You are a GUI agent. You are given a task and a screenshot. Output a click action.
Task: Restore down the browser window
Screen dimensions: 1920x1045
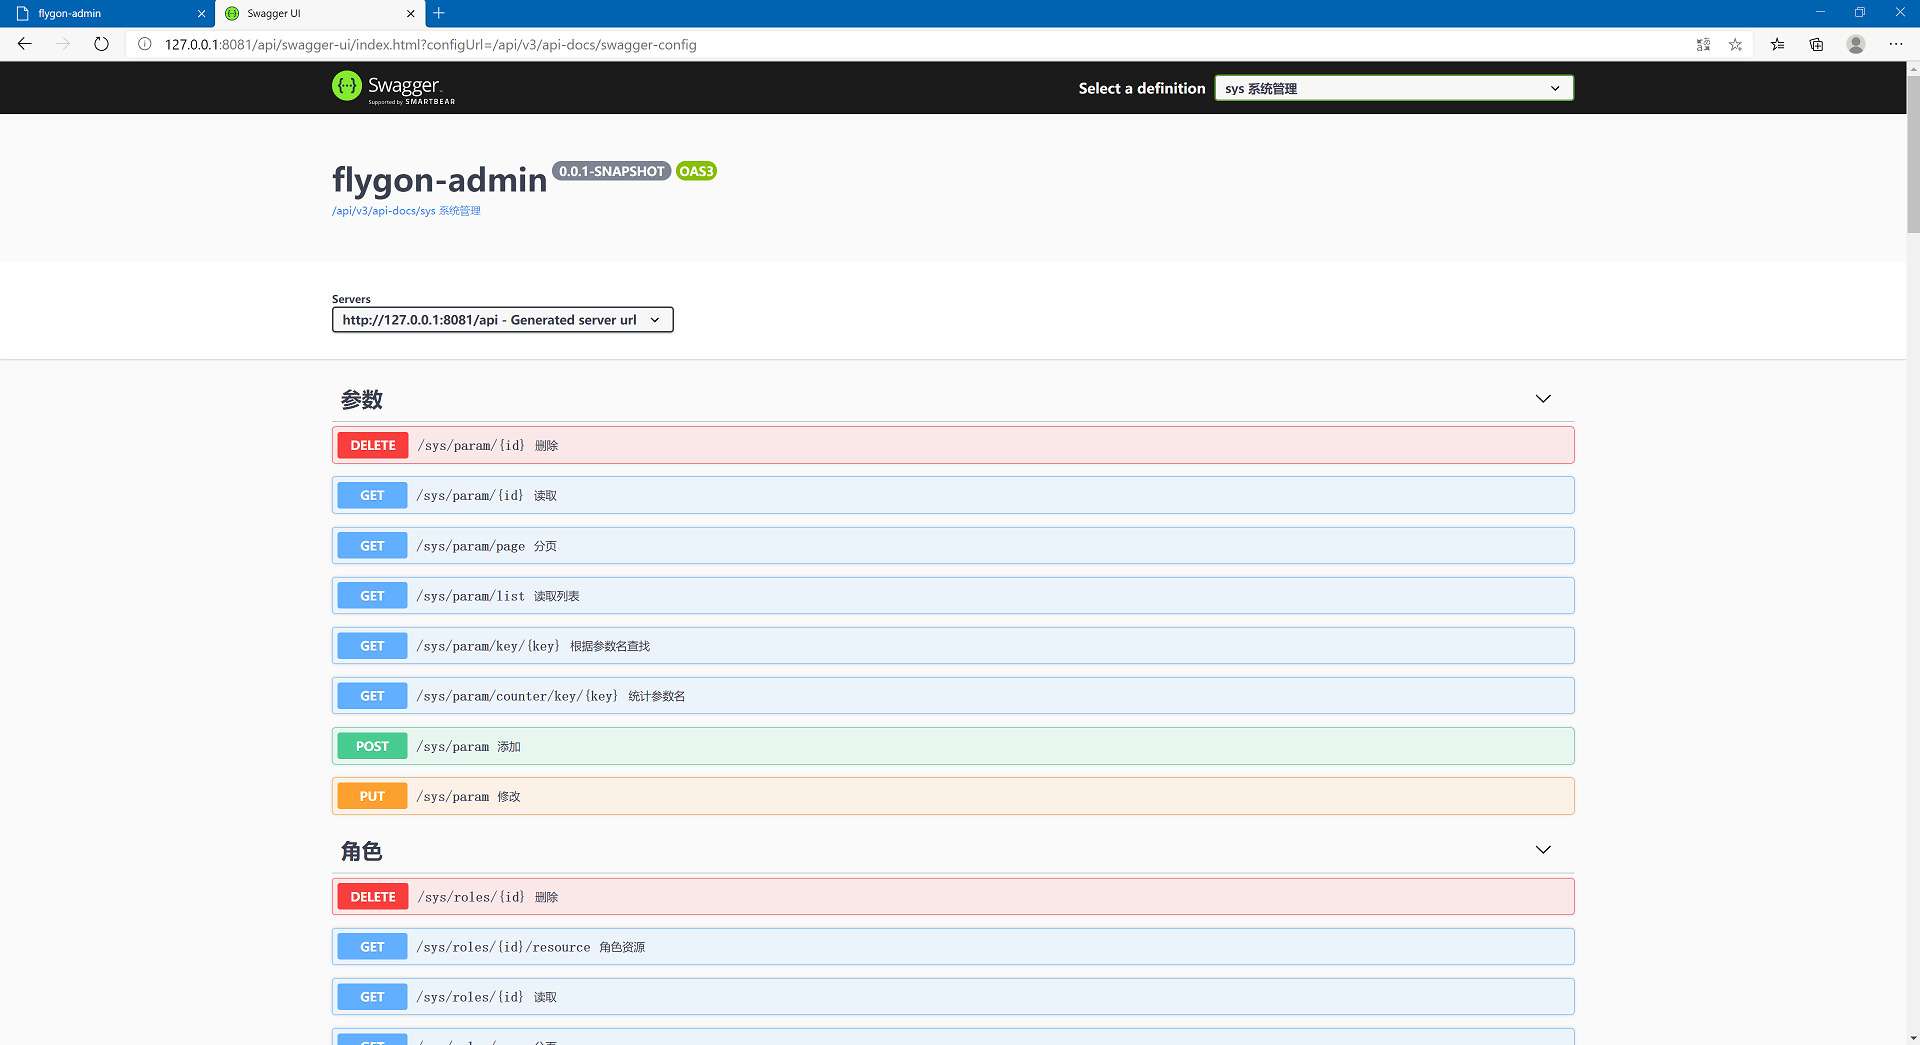click(1860, 13)
